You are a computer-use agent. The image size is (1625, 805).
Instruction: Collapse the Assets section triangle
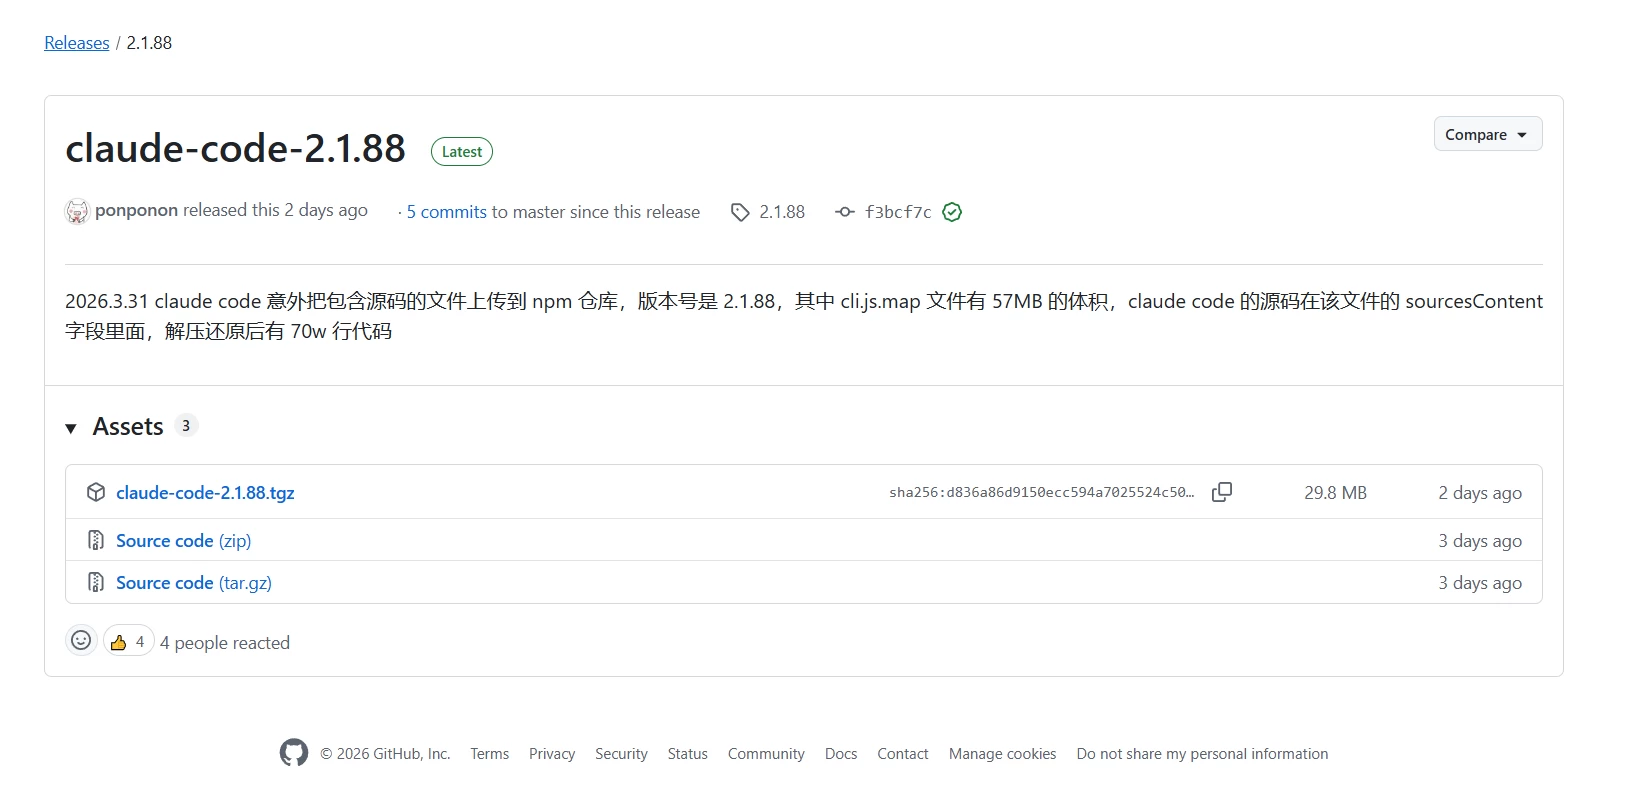point(71,428)
